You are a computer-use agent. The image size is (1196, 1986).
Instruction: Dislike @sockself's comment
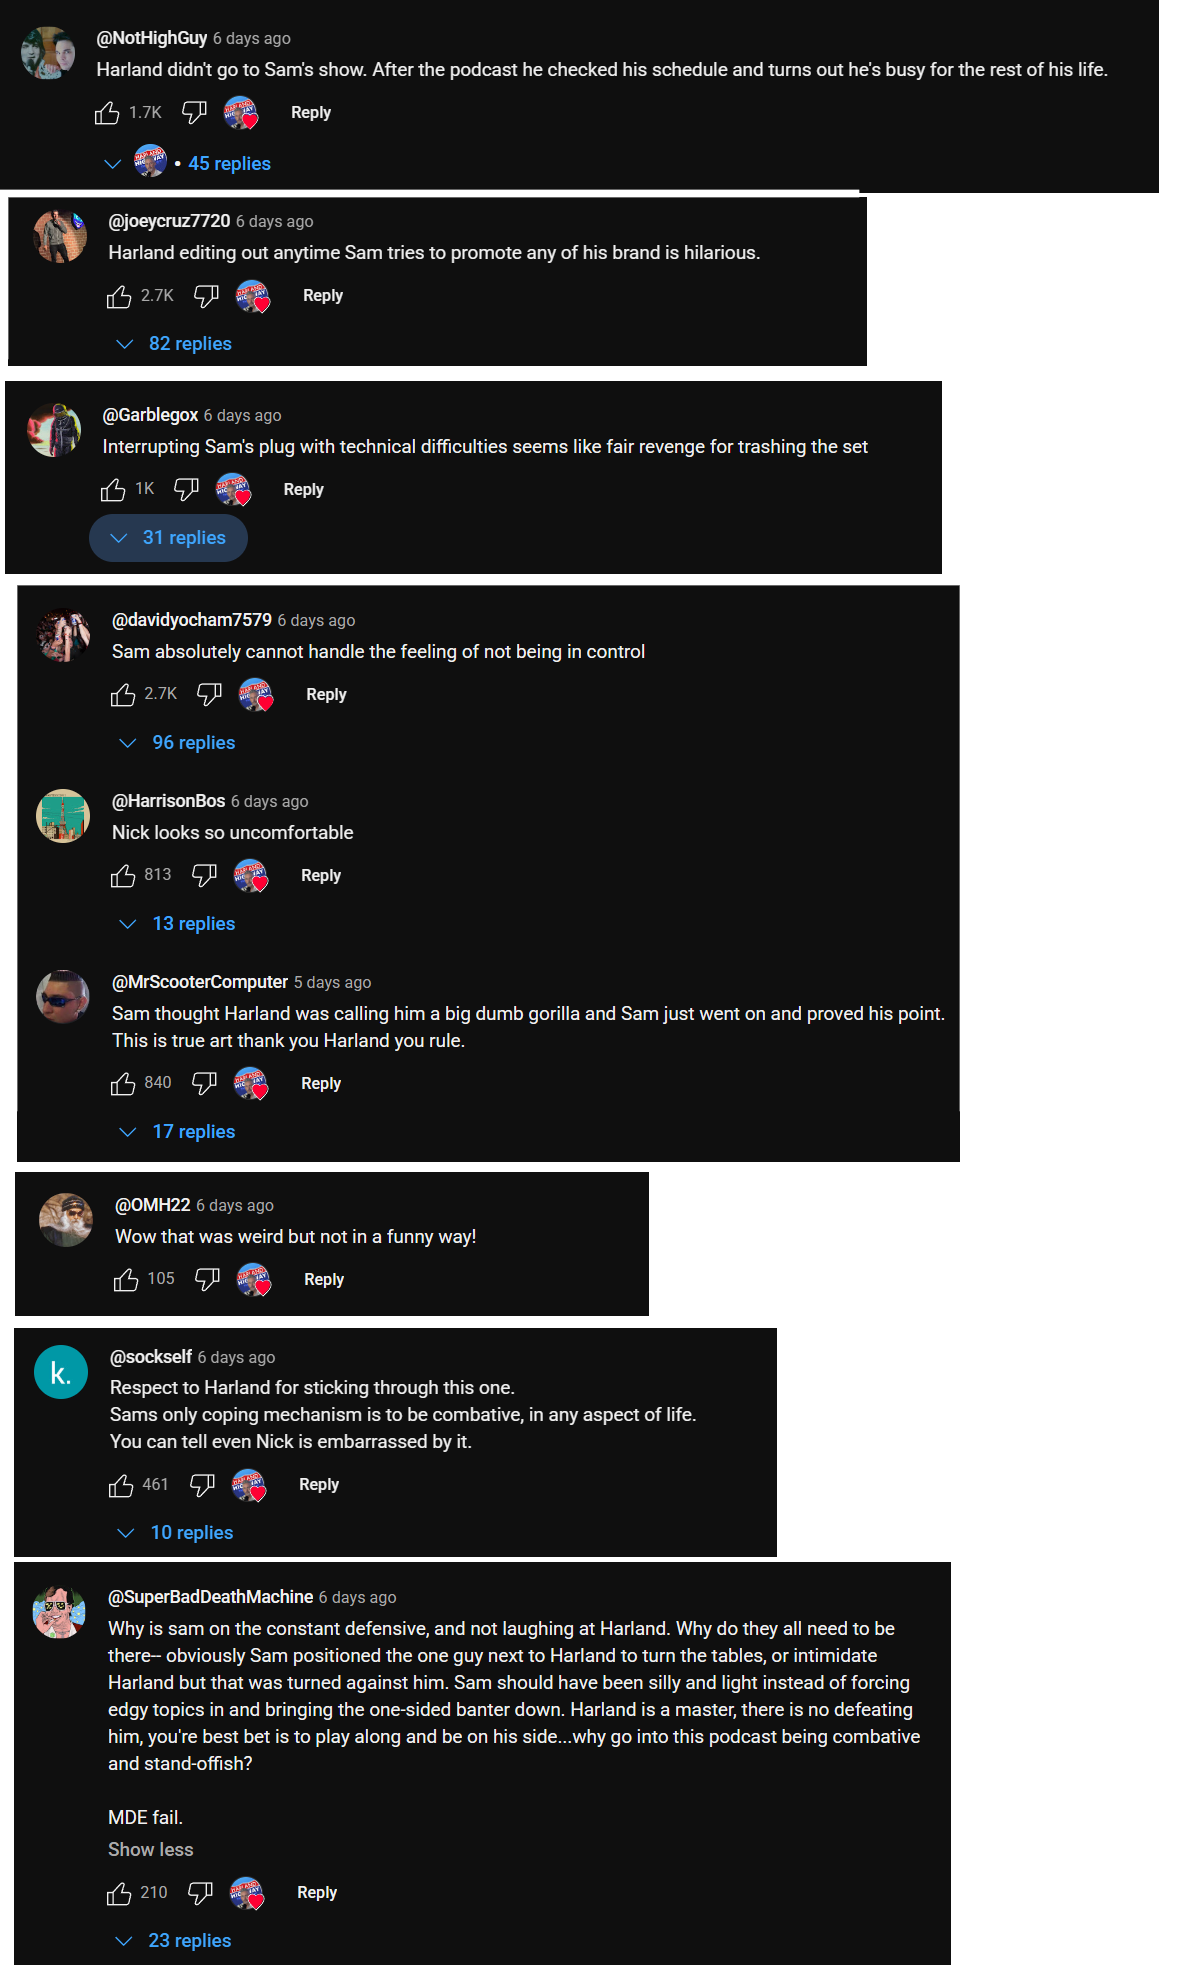(x=202, y=1485)
